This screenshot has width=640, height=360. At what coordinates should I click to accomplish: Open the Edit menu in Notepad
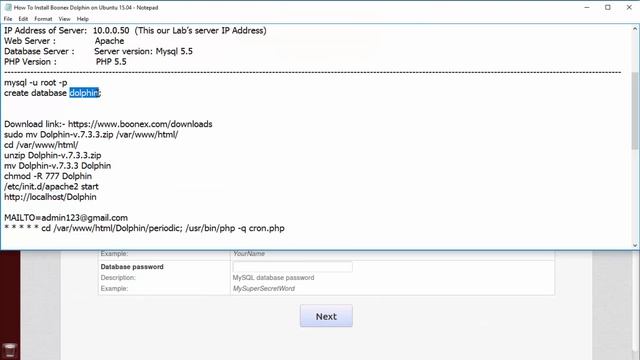pos(23,19)
